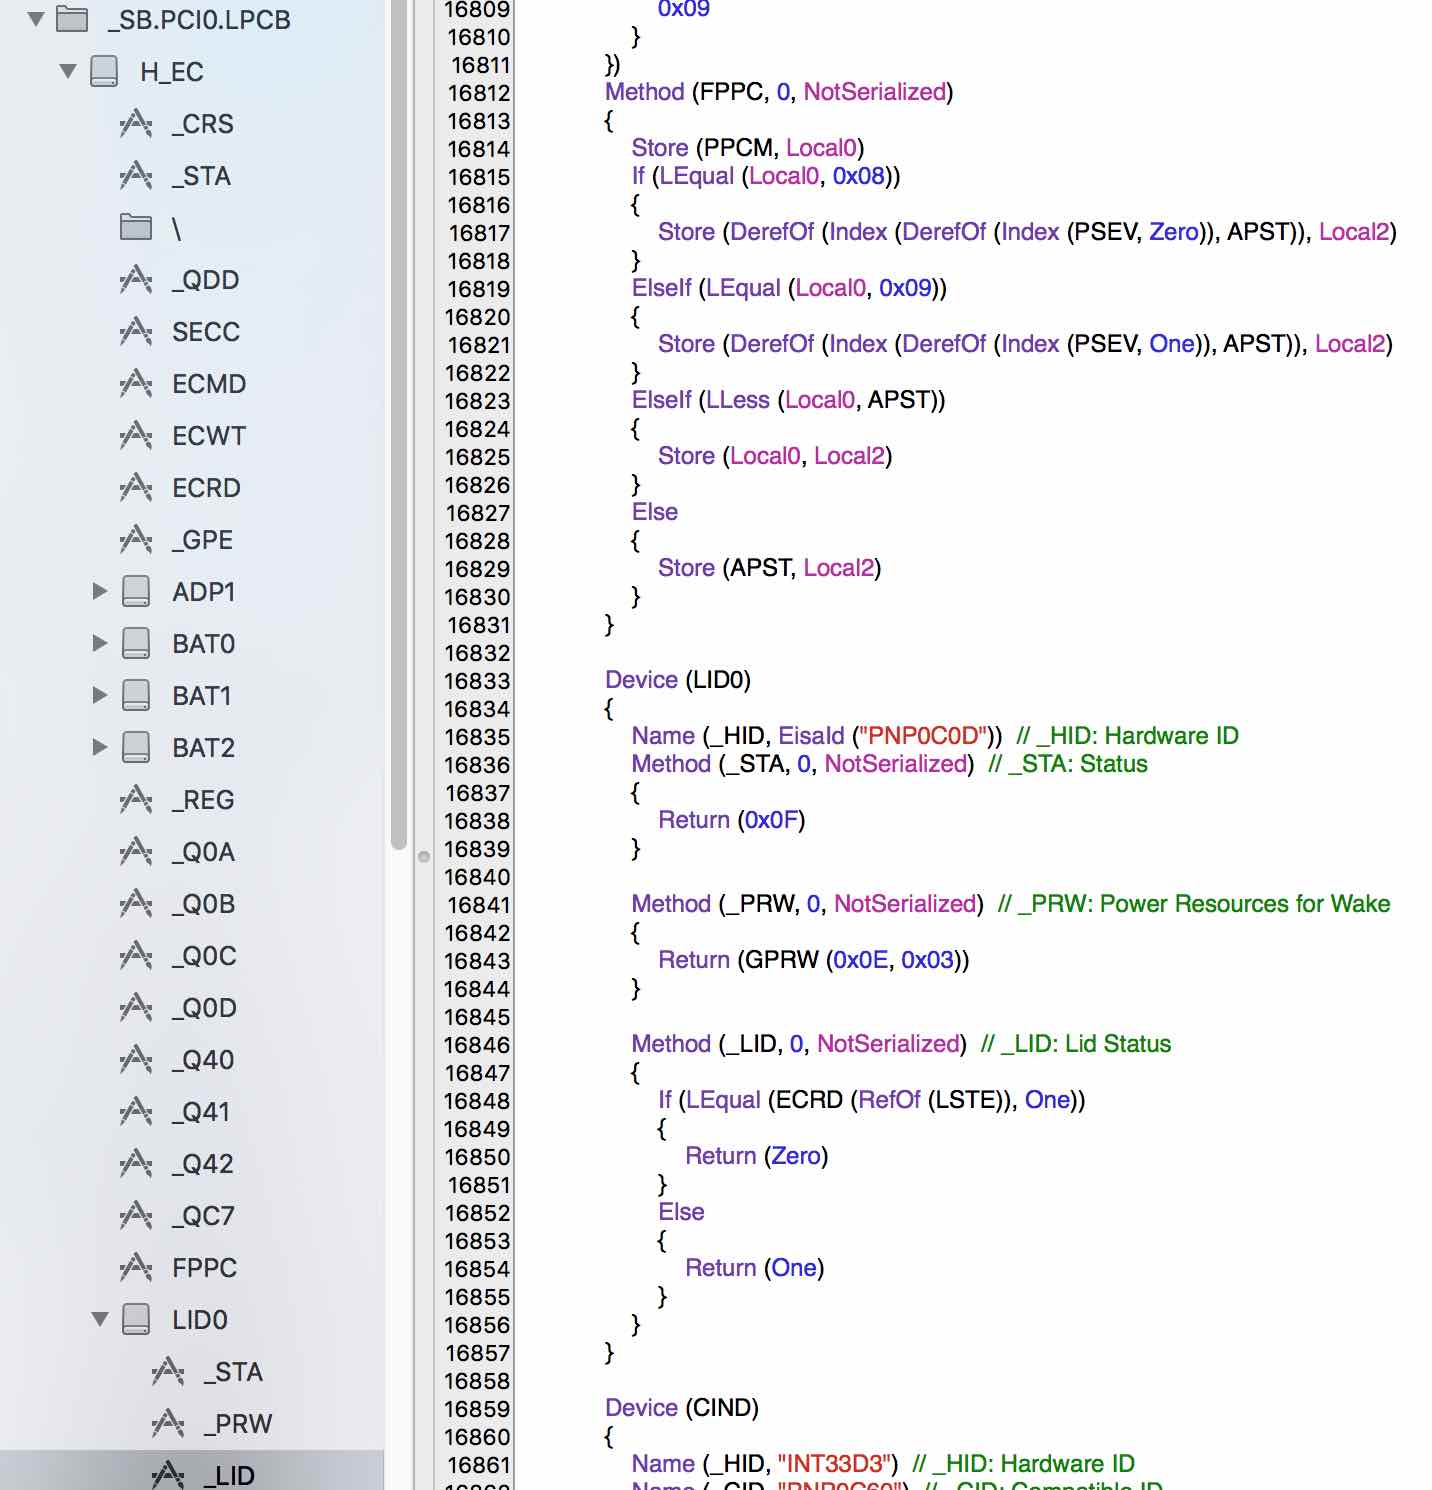
Task: Collapse the LID0 device node
Action: click(x=100, y=1319)
